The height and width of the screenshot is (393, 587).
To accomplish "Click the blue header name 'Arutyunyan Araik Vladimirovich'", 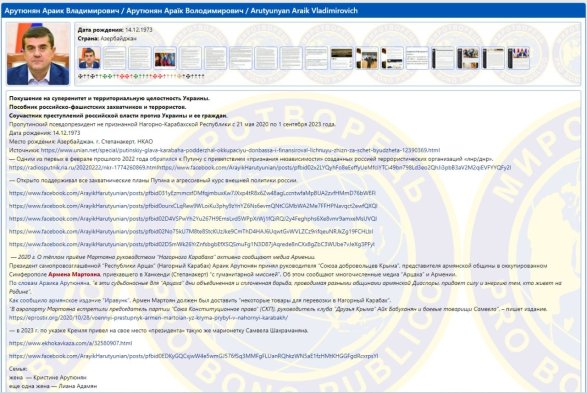I will [304, 11].
